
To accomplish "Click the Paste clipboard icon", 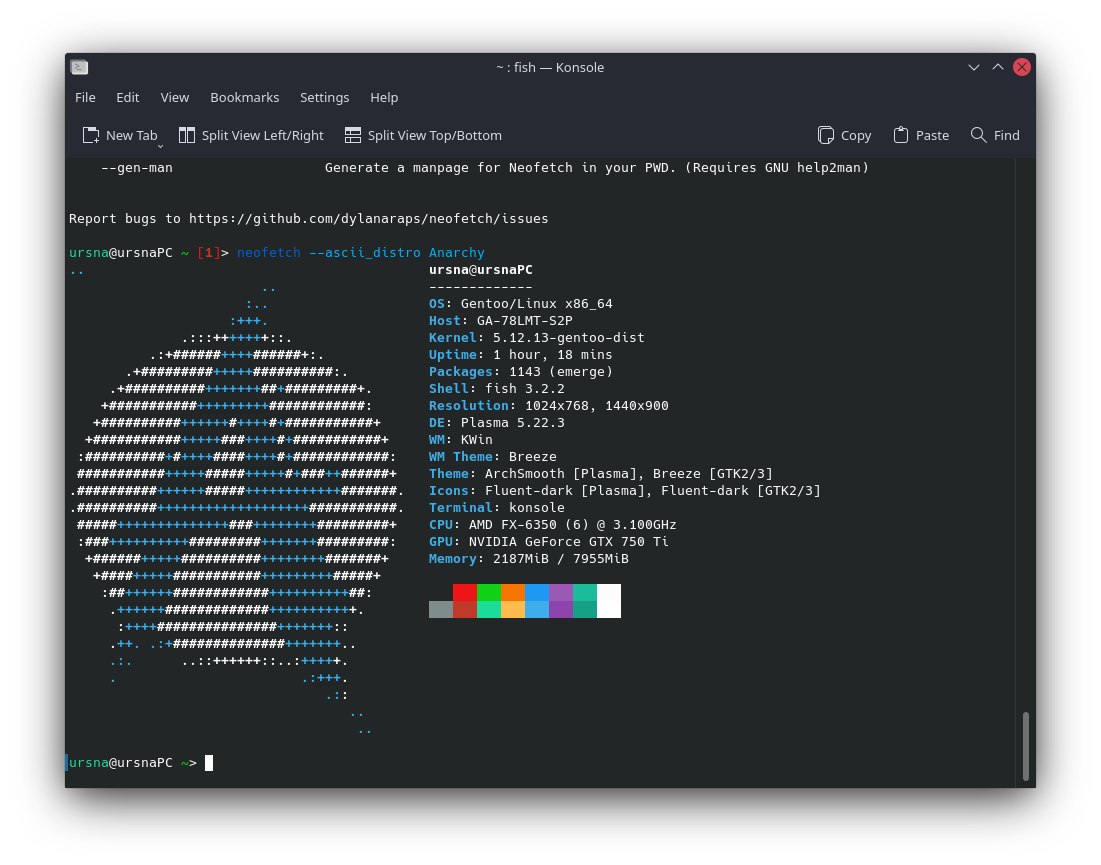I will pyautogui.click(x=901, y=136).
